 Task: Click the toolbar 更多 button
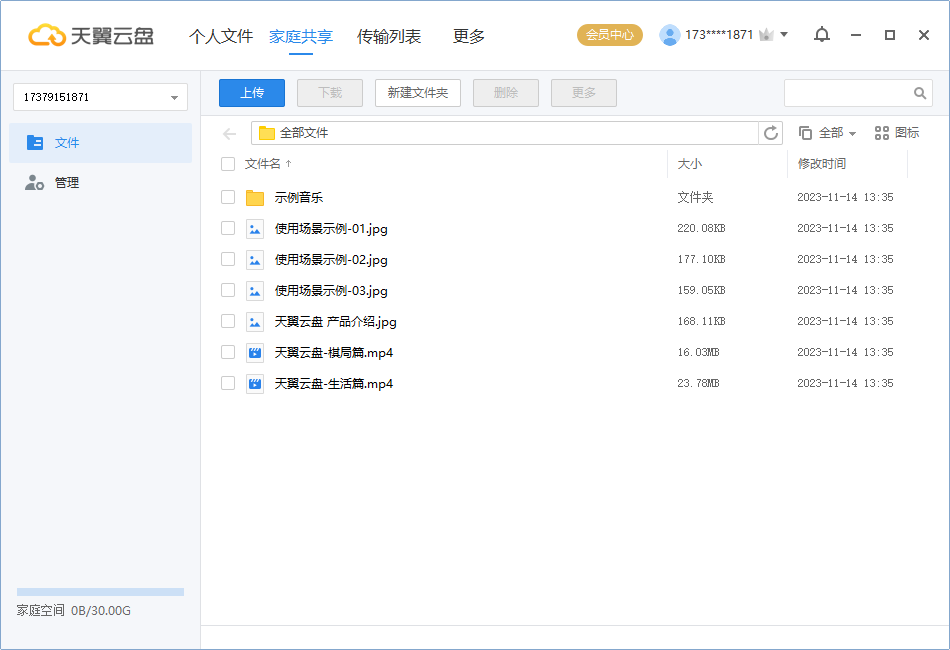[x=584, y=93]
